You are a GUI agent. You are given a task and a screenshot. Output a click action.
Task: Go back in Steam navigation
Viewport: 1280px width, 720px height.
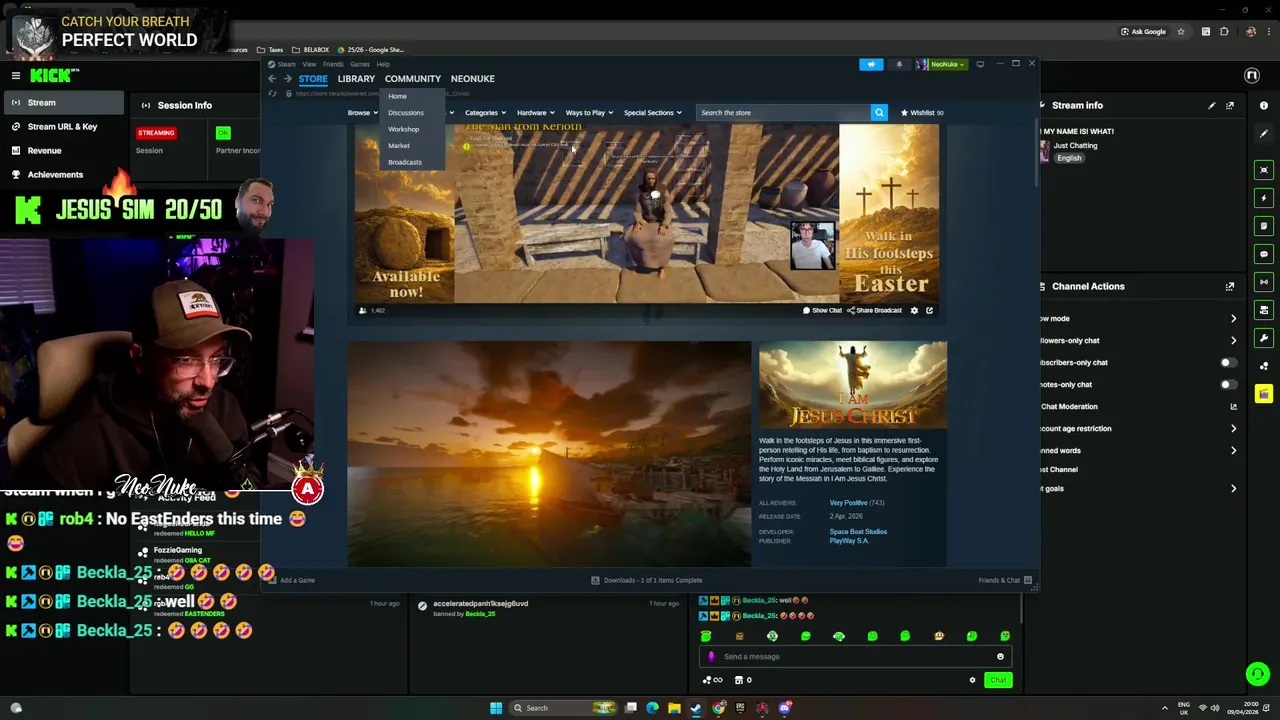pyautogui.click(x=272, y=79)
